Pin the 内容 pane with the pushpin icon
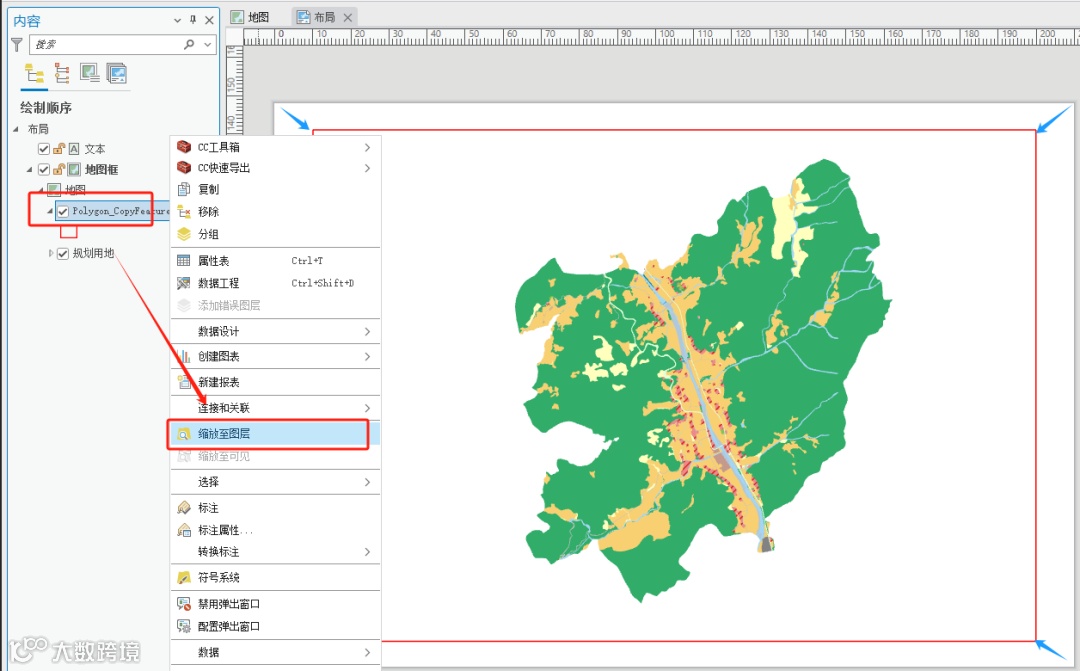 click(193, 20)
